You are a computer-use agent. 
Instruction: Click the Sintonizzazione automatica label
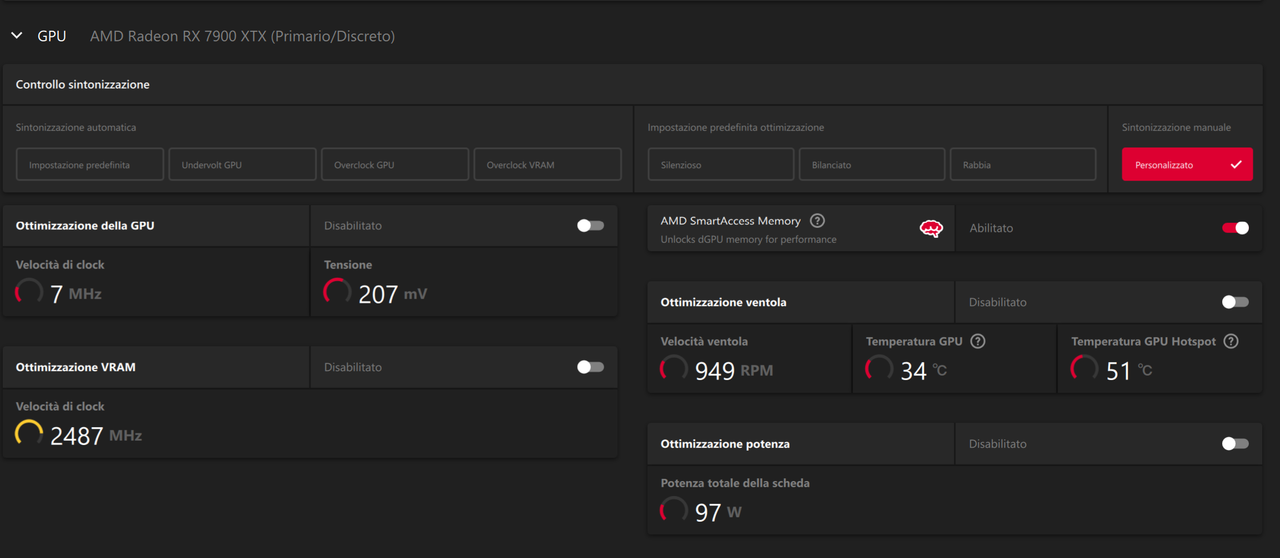point(76,128)
